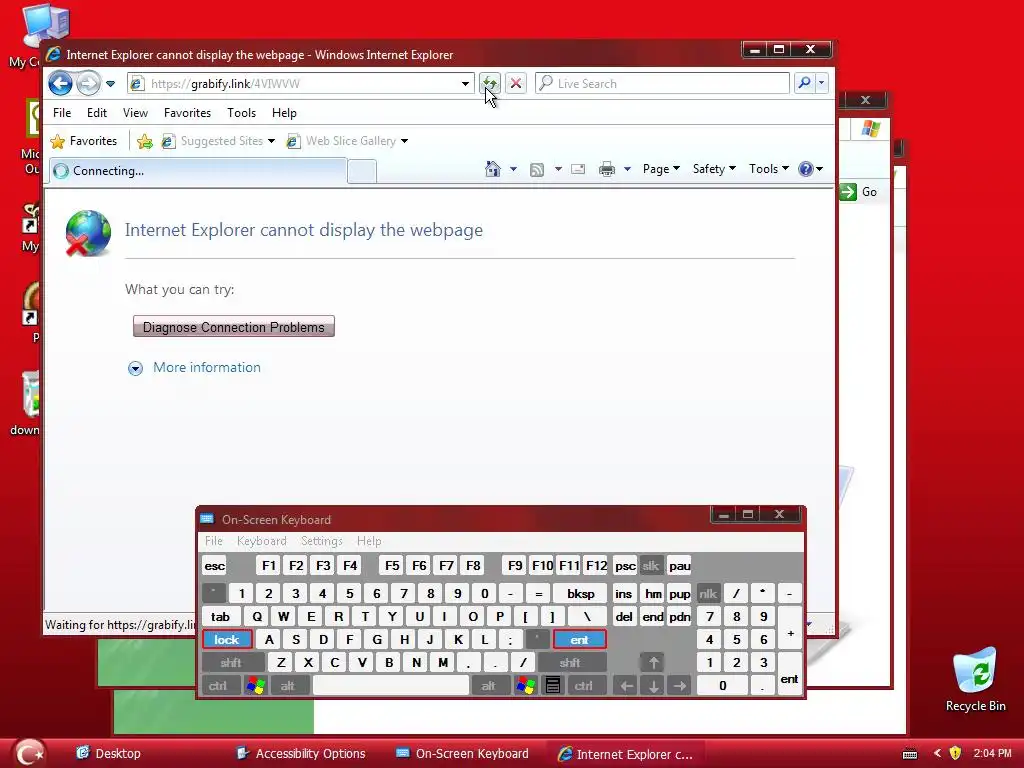Click the Print icon in command bar
Viewport: 1024px width, 768px height.
(x=607, y=169)
